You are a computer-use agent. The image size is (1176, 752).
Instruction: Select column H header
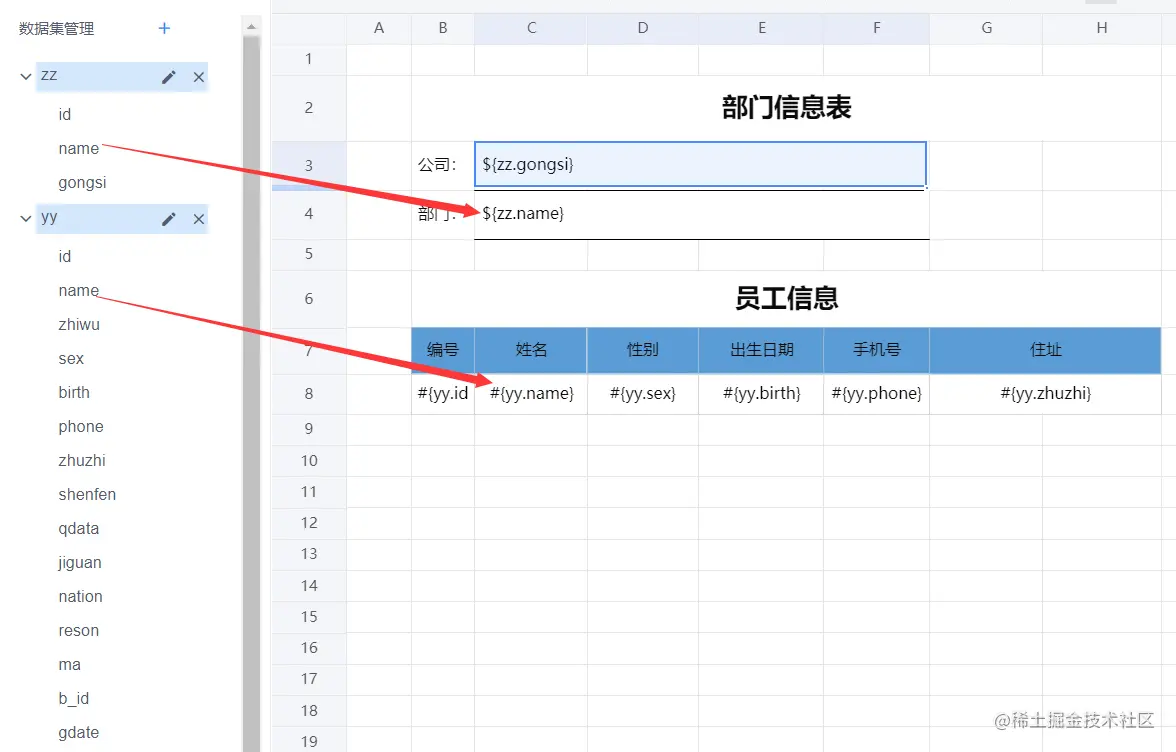click(1102, 28)
